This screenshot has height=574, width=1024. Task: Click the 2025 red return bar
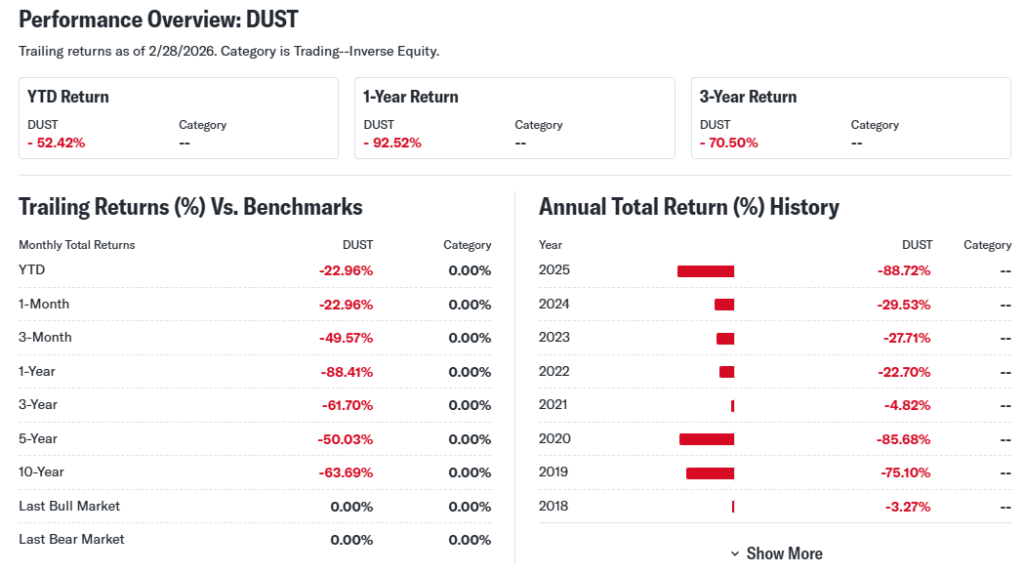[x=705, y=271]
